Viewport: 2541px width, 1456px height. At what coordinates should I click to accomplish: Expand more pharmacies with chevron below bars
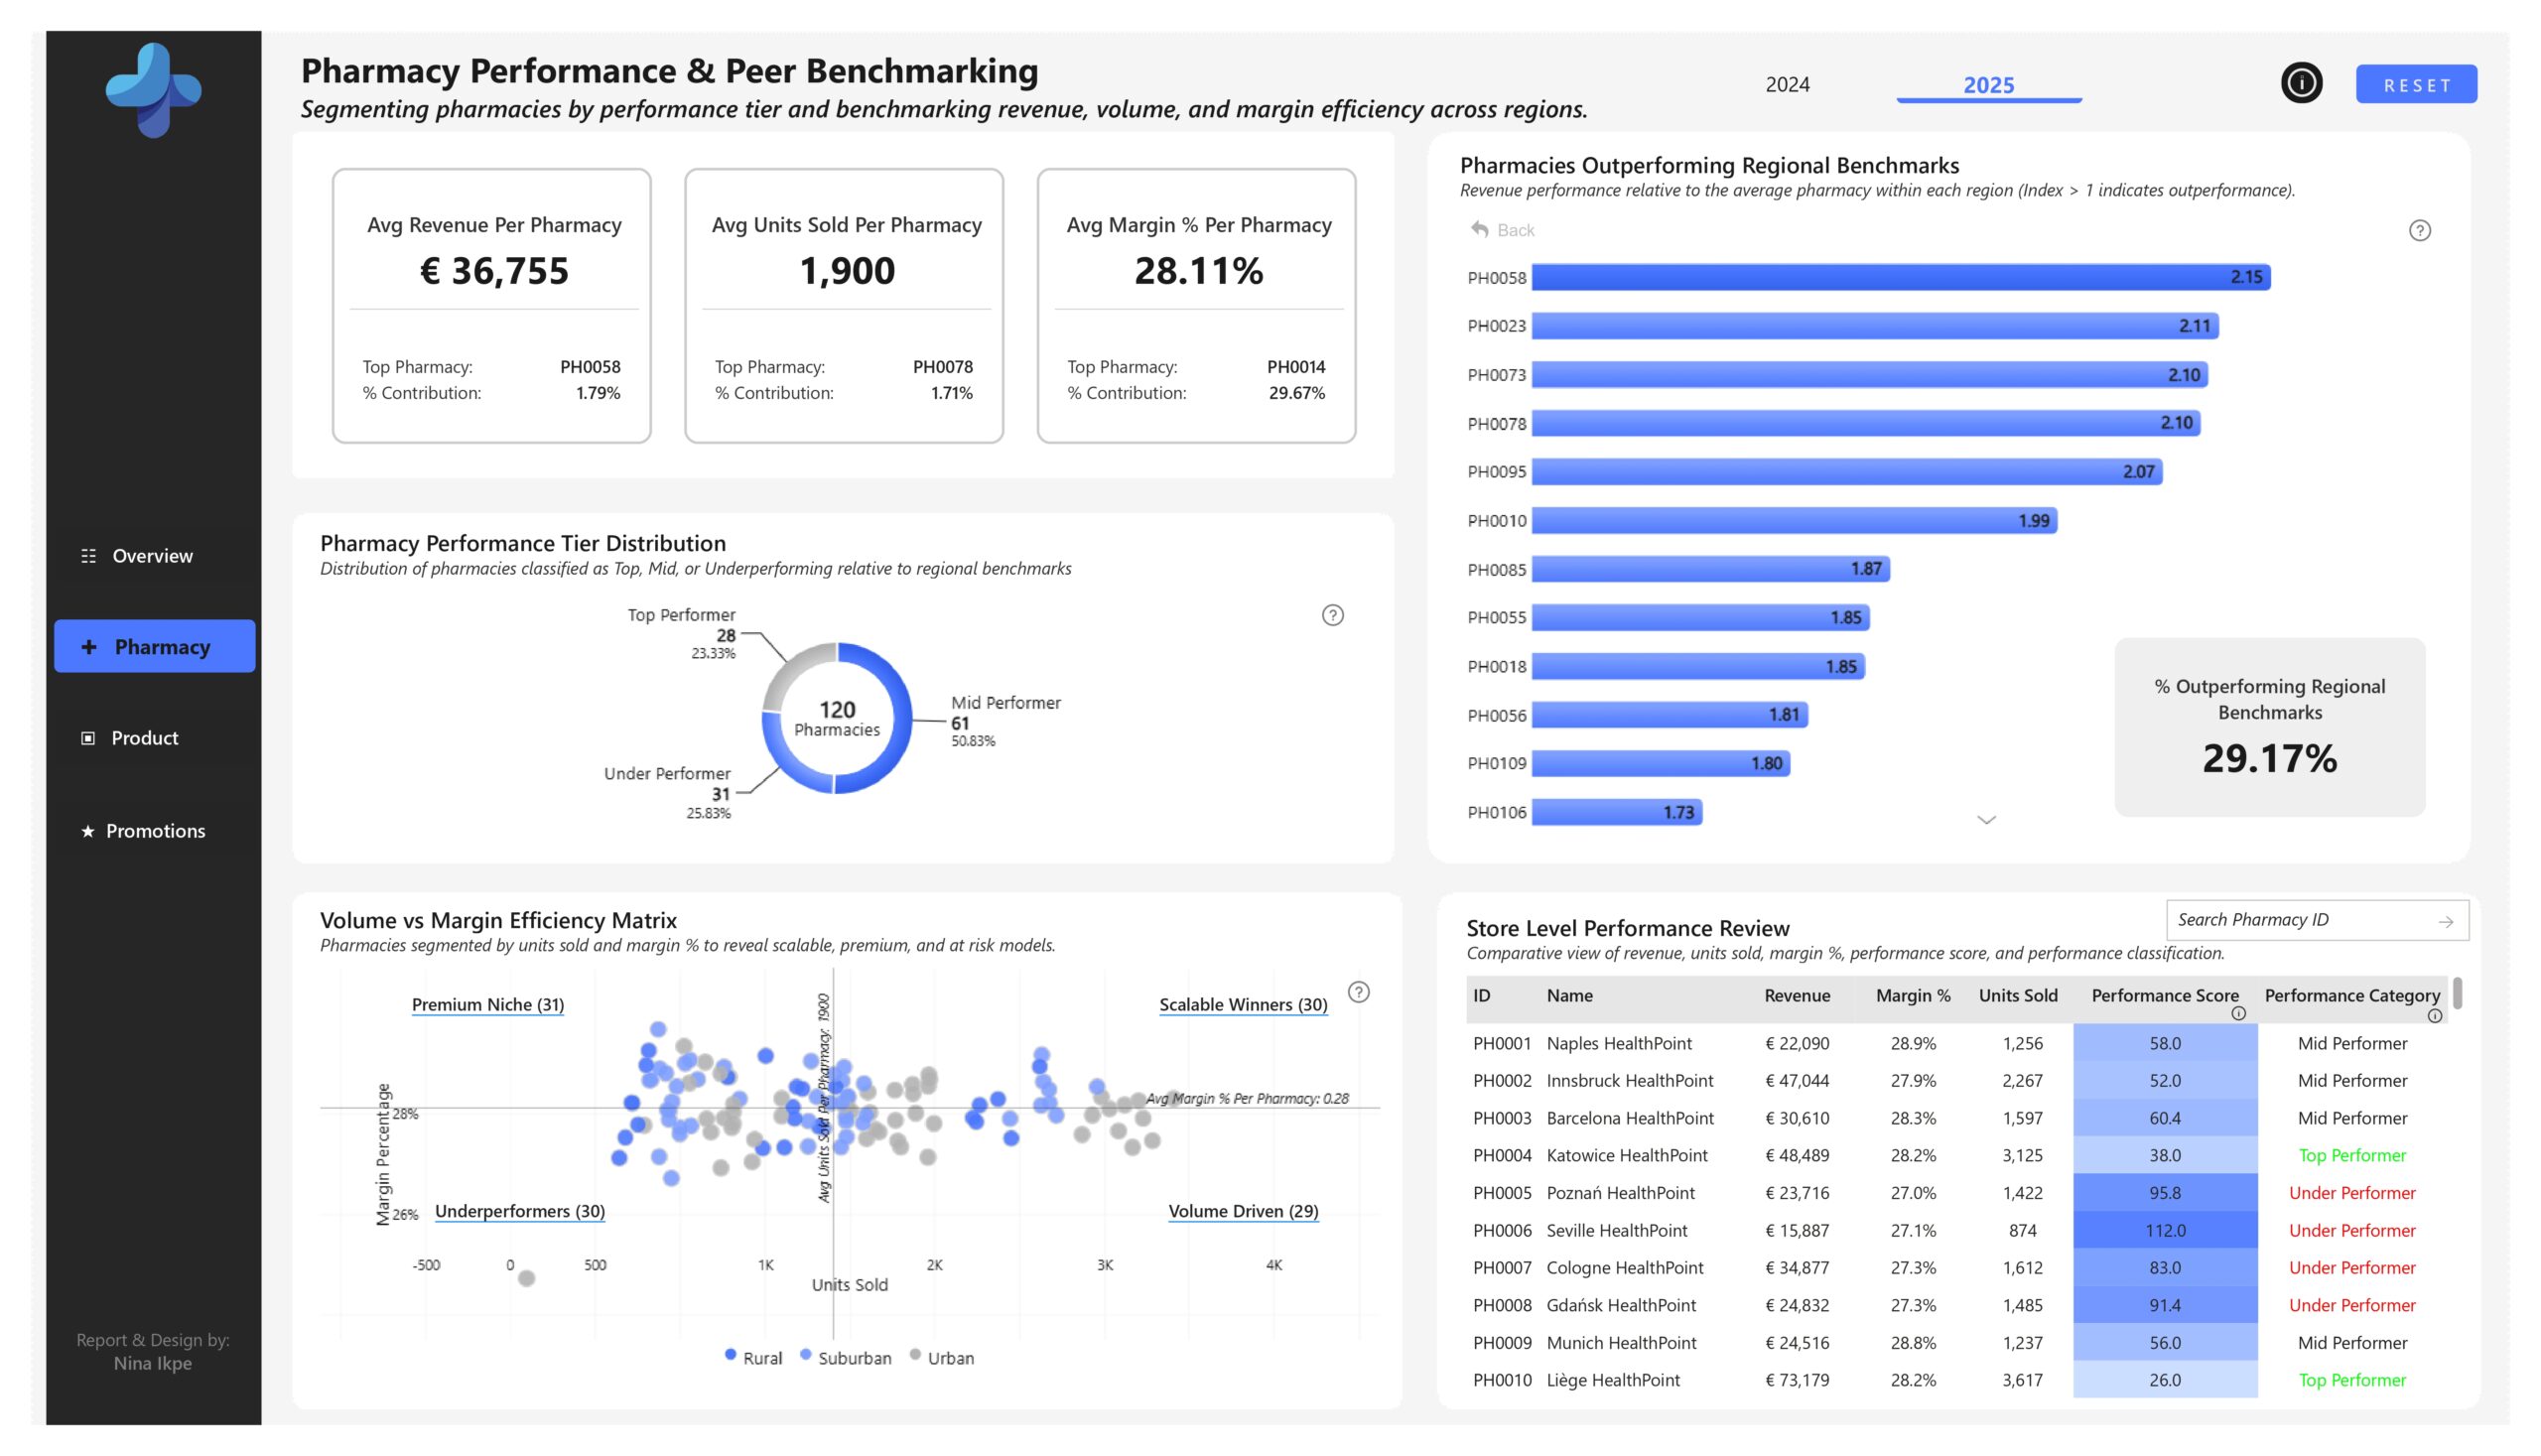click(x=1986, y=820)
